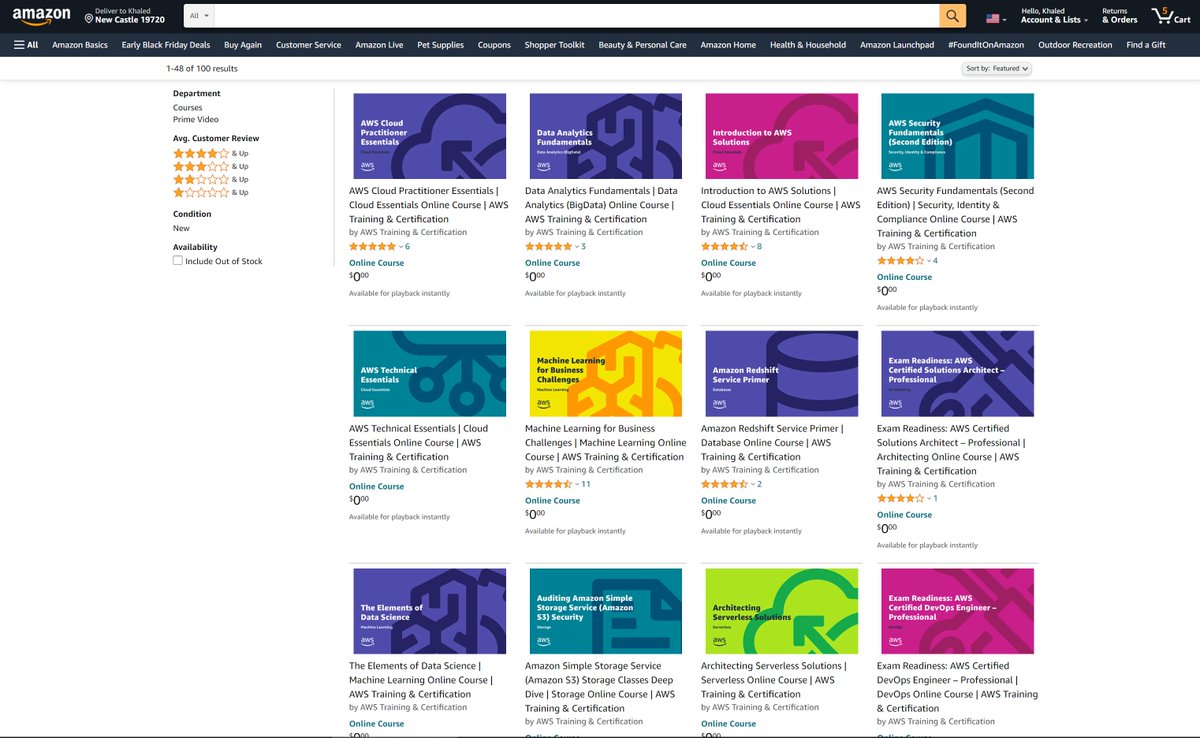Click star rating of Machine Learning for Business Challenges
The image size is (1200, 738).
548,484
